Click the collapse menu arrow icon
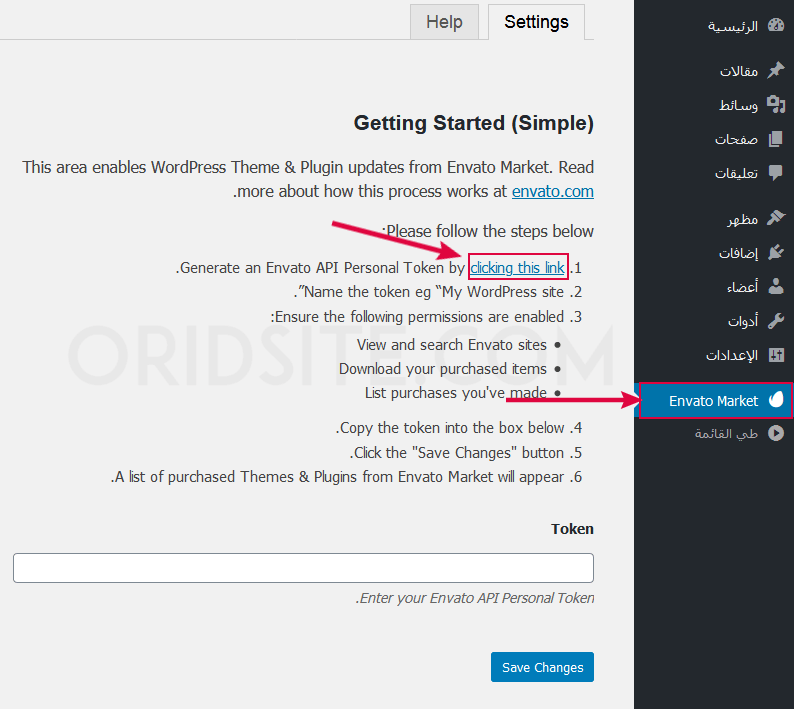794x709 pixels. (776, 434)
